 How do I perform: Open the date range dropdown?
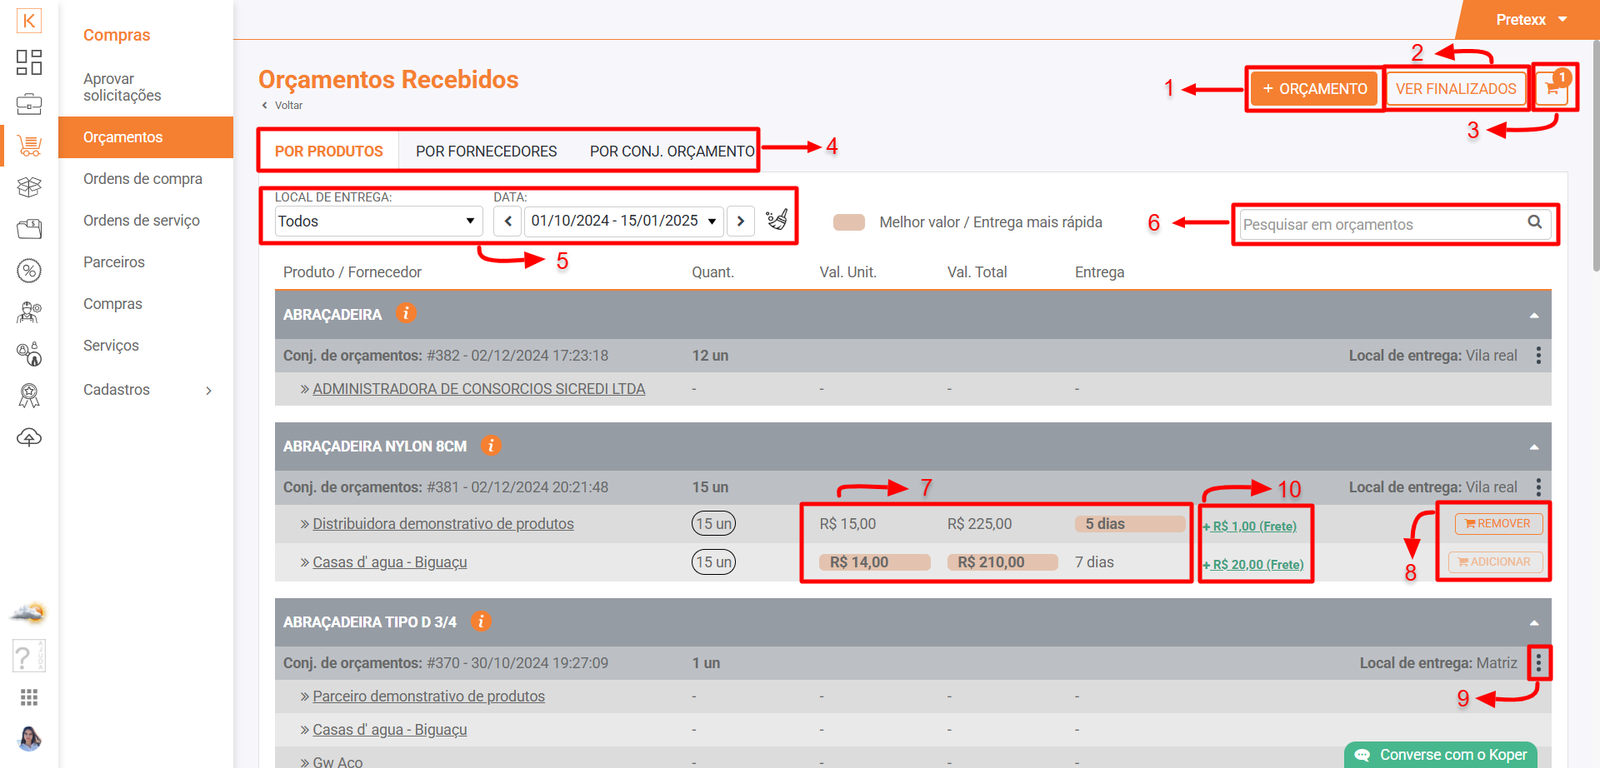tap(624, 221)
